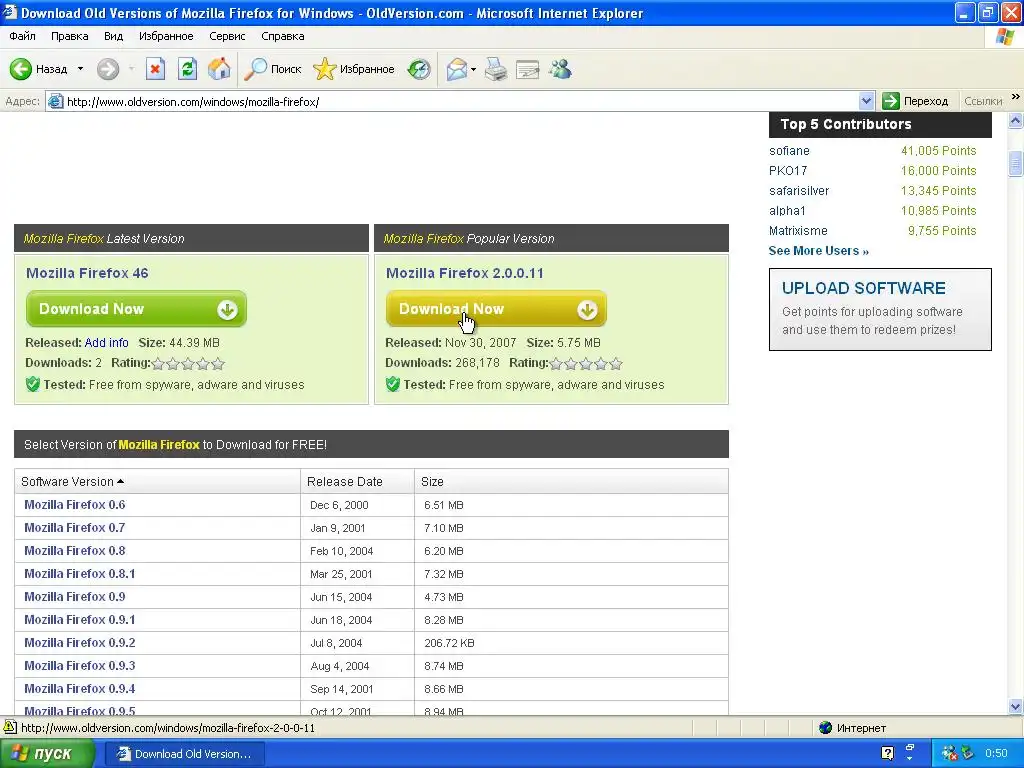Click the Print icon
Viewport: 1024px width, 768px height.
click(496, 69)
